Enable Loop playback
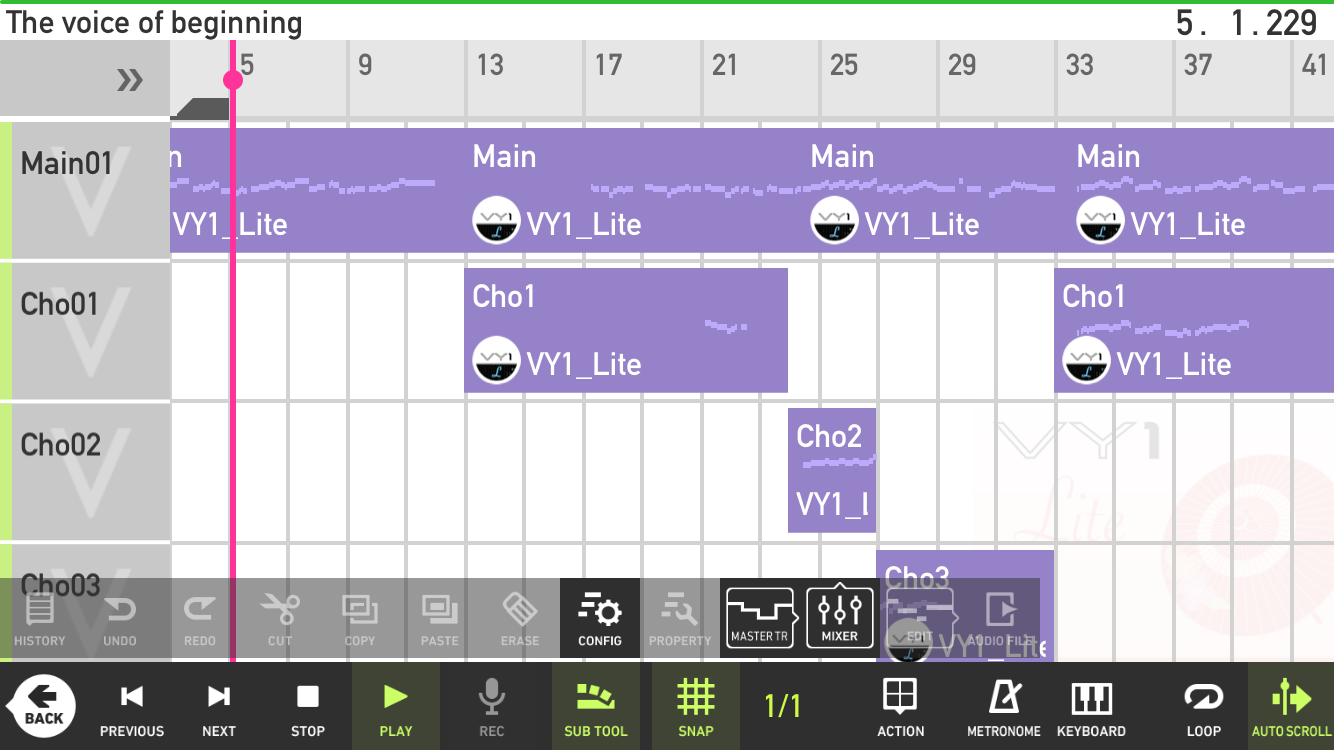The height and width of the screenshot is (750, 1334). pyautogui.click(x=1203, y=707)
